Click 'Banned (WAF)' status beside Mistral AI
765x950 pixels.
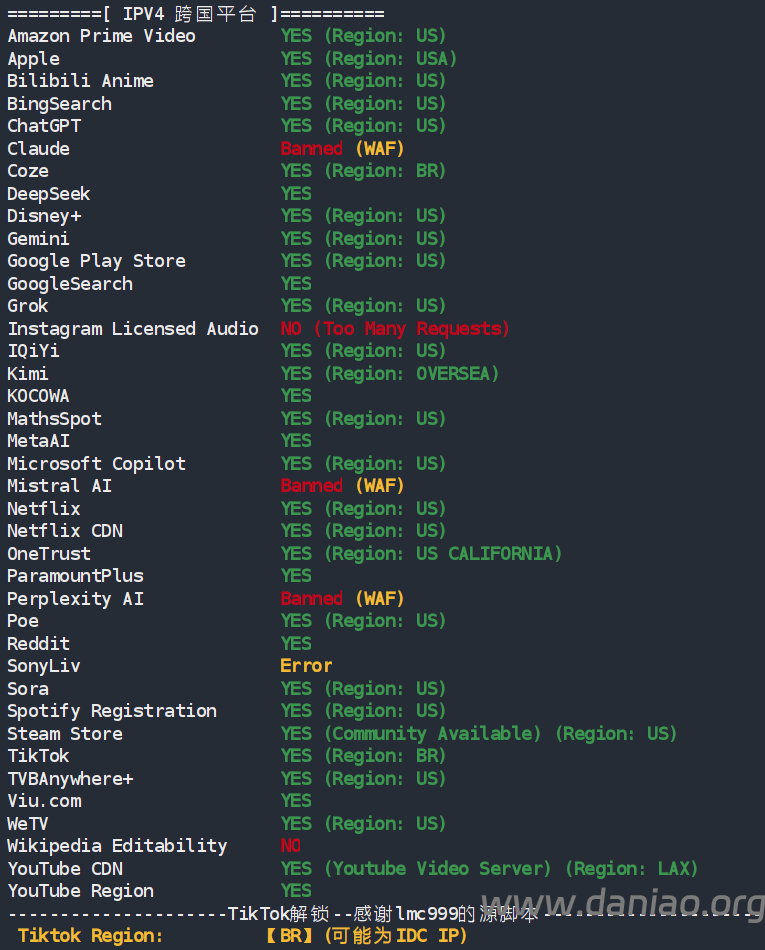342,486
